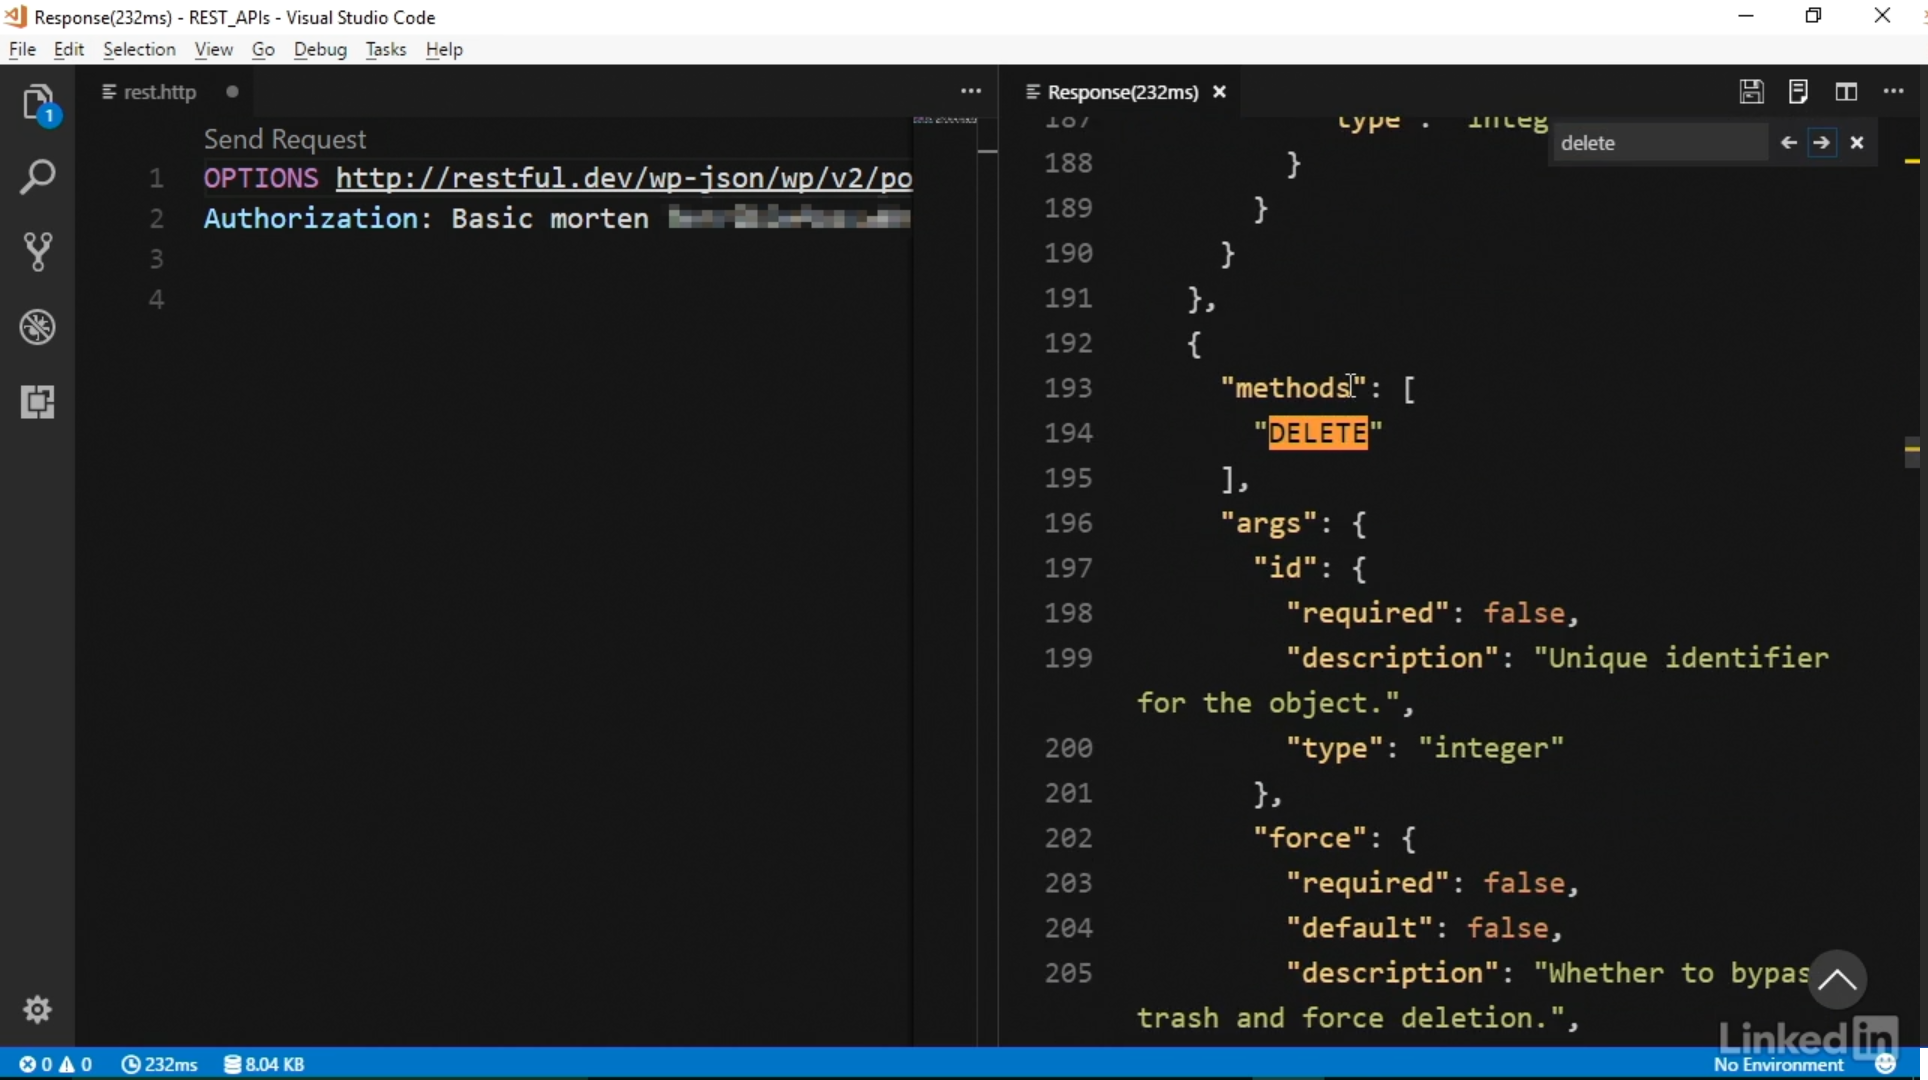Image resolution: width=1928 pixels, height=1080 pixels.
Task: Open More Actions for the rest.http editor
Action: pyautogui.click(x=970, y=91)
